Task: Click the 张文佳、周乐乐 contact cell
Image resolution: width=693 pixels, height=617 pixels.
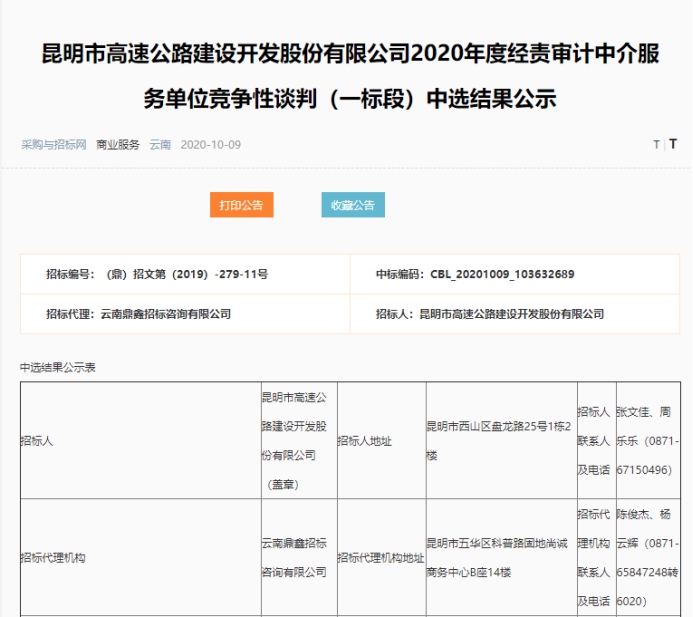Action: point(650,440)
